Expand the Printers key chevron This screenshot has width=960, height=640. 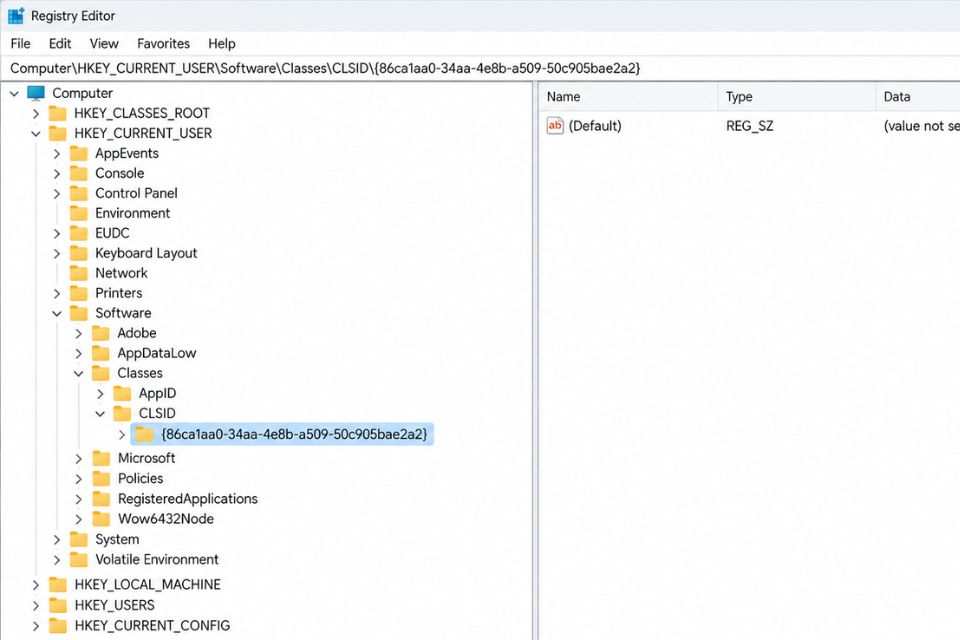coord(57,293)
